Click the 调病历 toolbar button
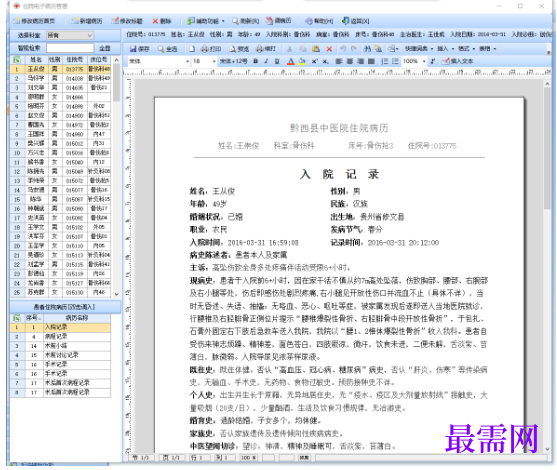 pyautogui.click(x=279, y=21)
